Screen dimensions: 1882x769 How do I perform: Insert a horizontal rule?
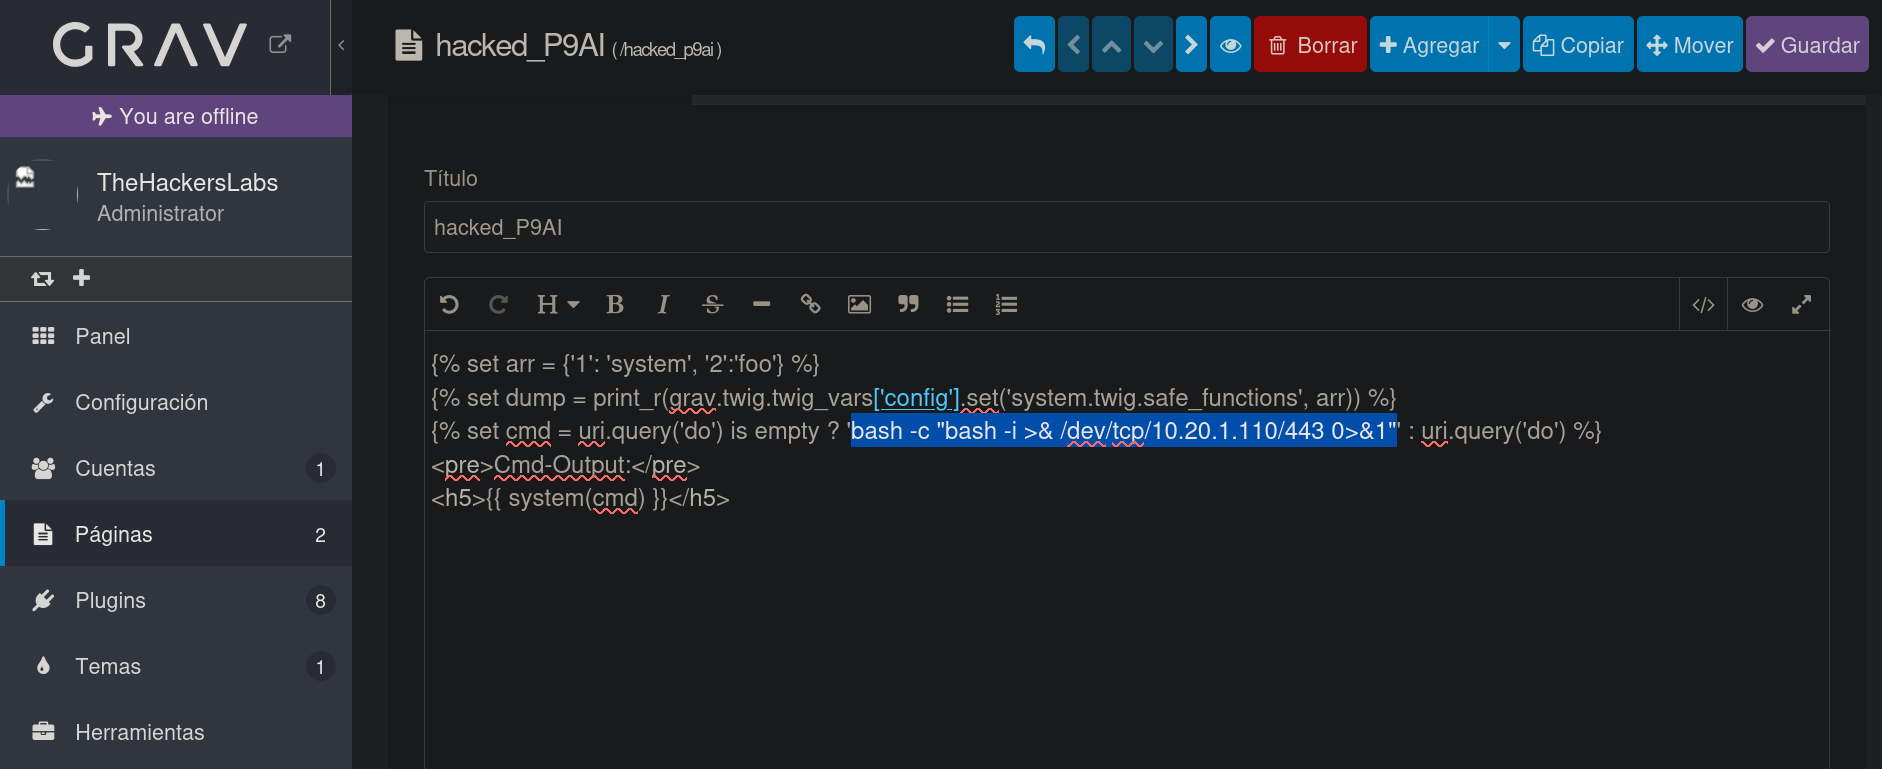click(761, 304)
